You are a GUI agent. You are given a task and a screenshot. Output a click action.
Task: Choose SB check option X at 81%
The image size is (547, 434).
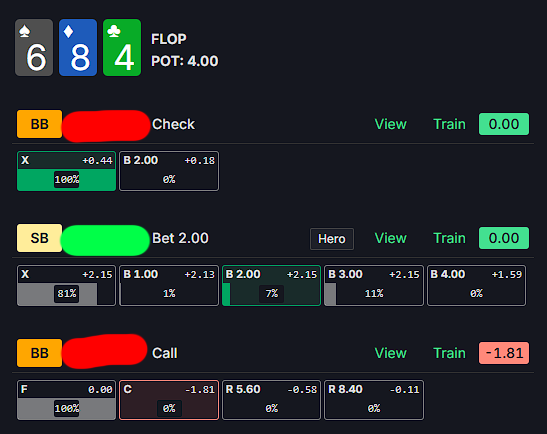point(66,285)
